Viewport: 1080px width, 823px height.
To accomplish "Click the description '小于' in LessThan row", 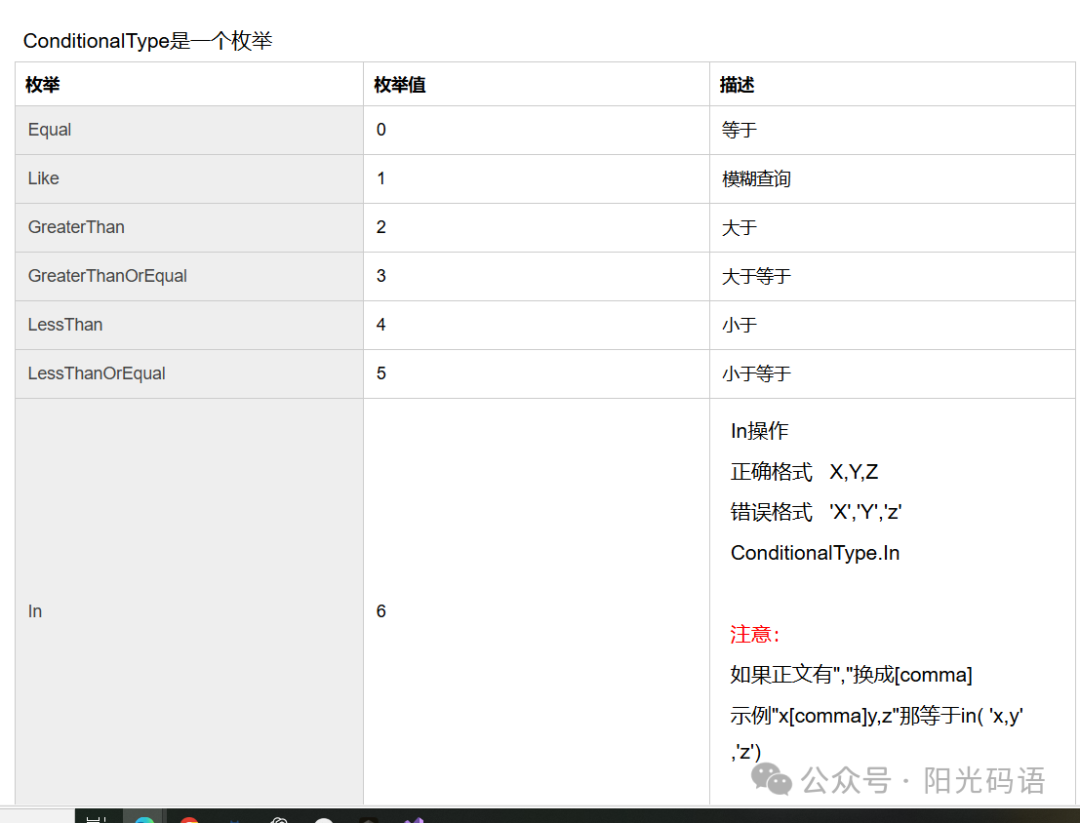I will click(739, 325).
